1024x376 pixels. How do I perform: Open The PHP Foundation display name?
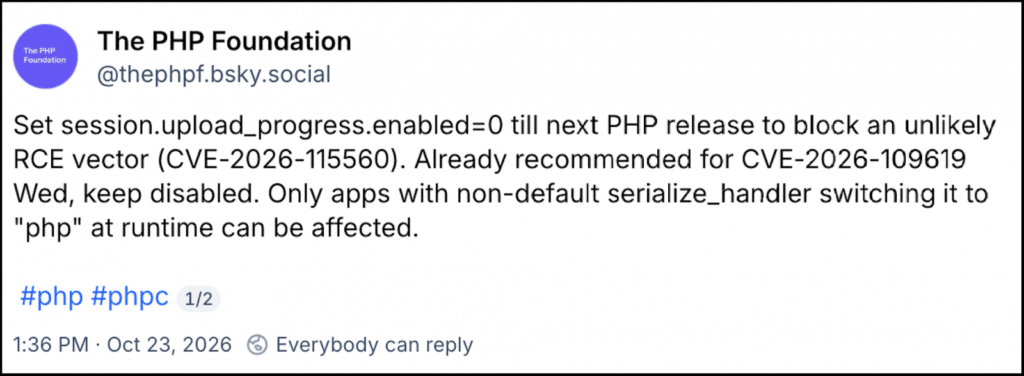[224, 42]
